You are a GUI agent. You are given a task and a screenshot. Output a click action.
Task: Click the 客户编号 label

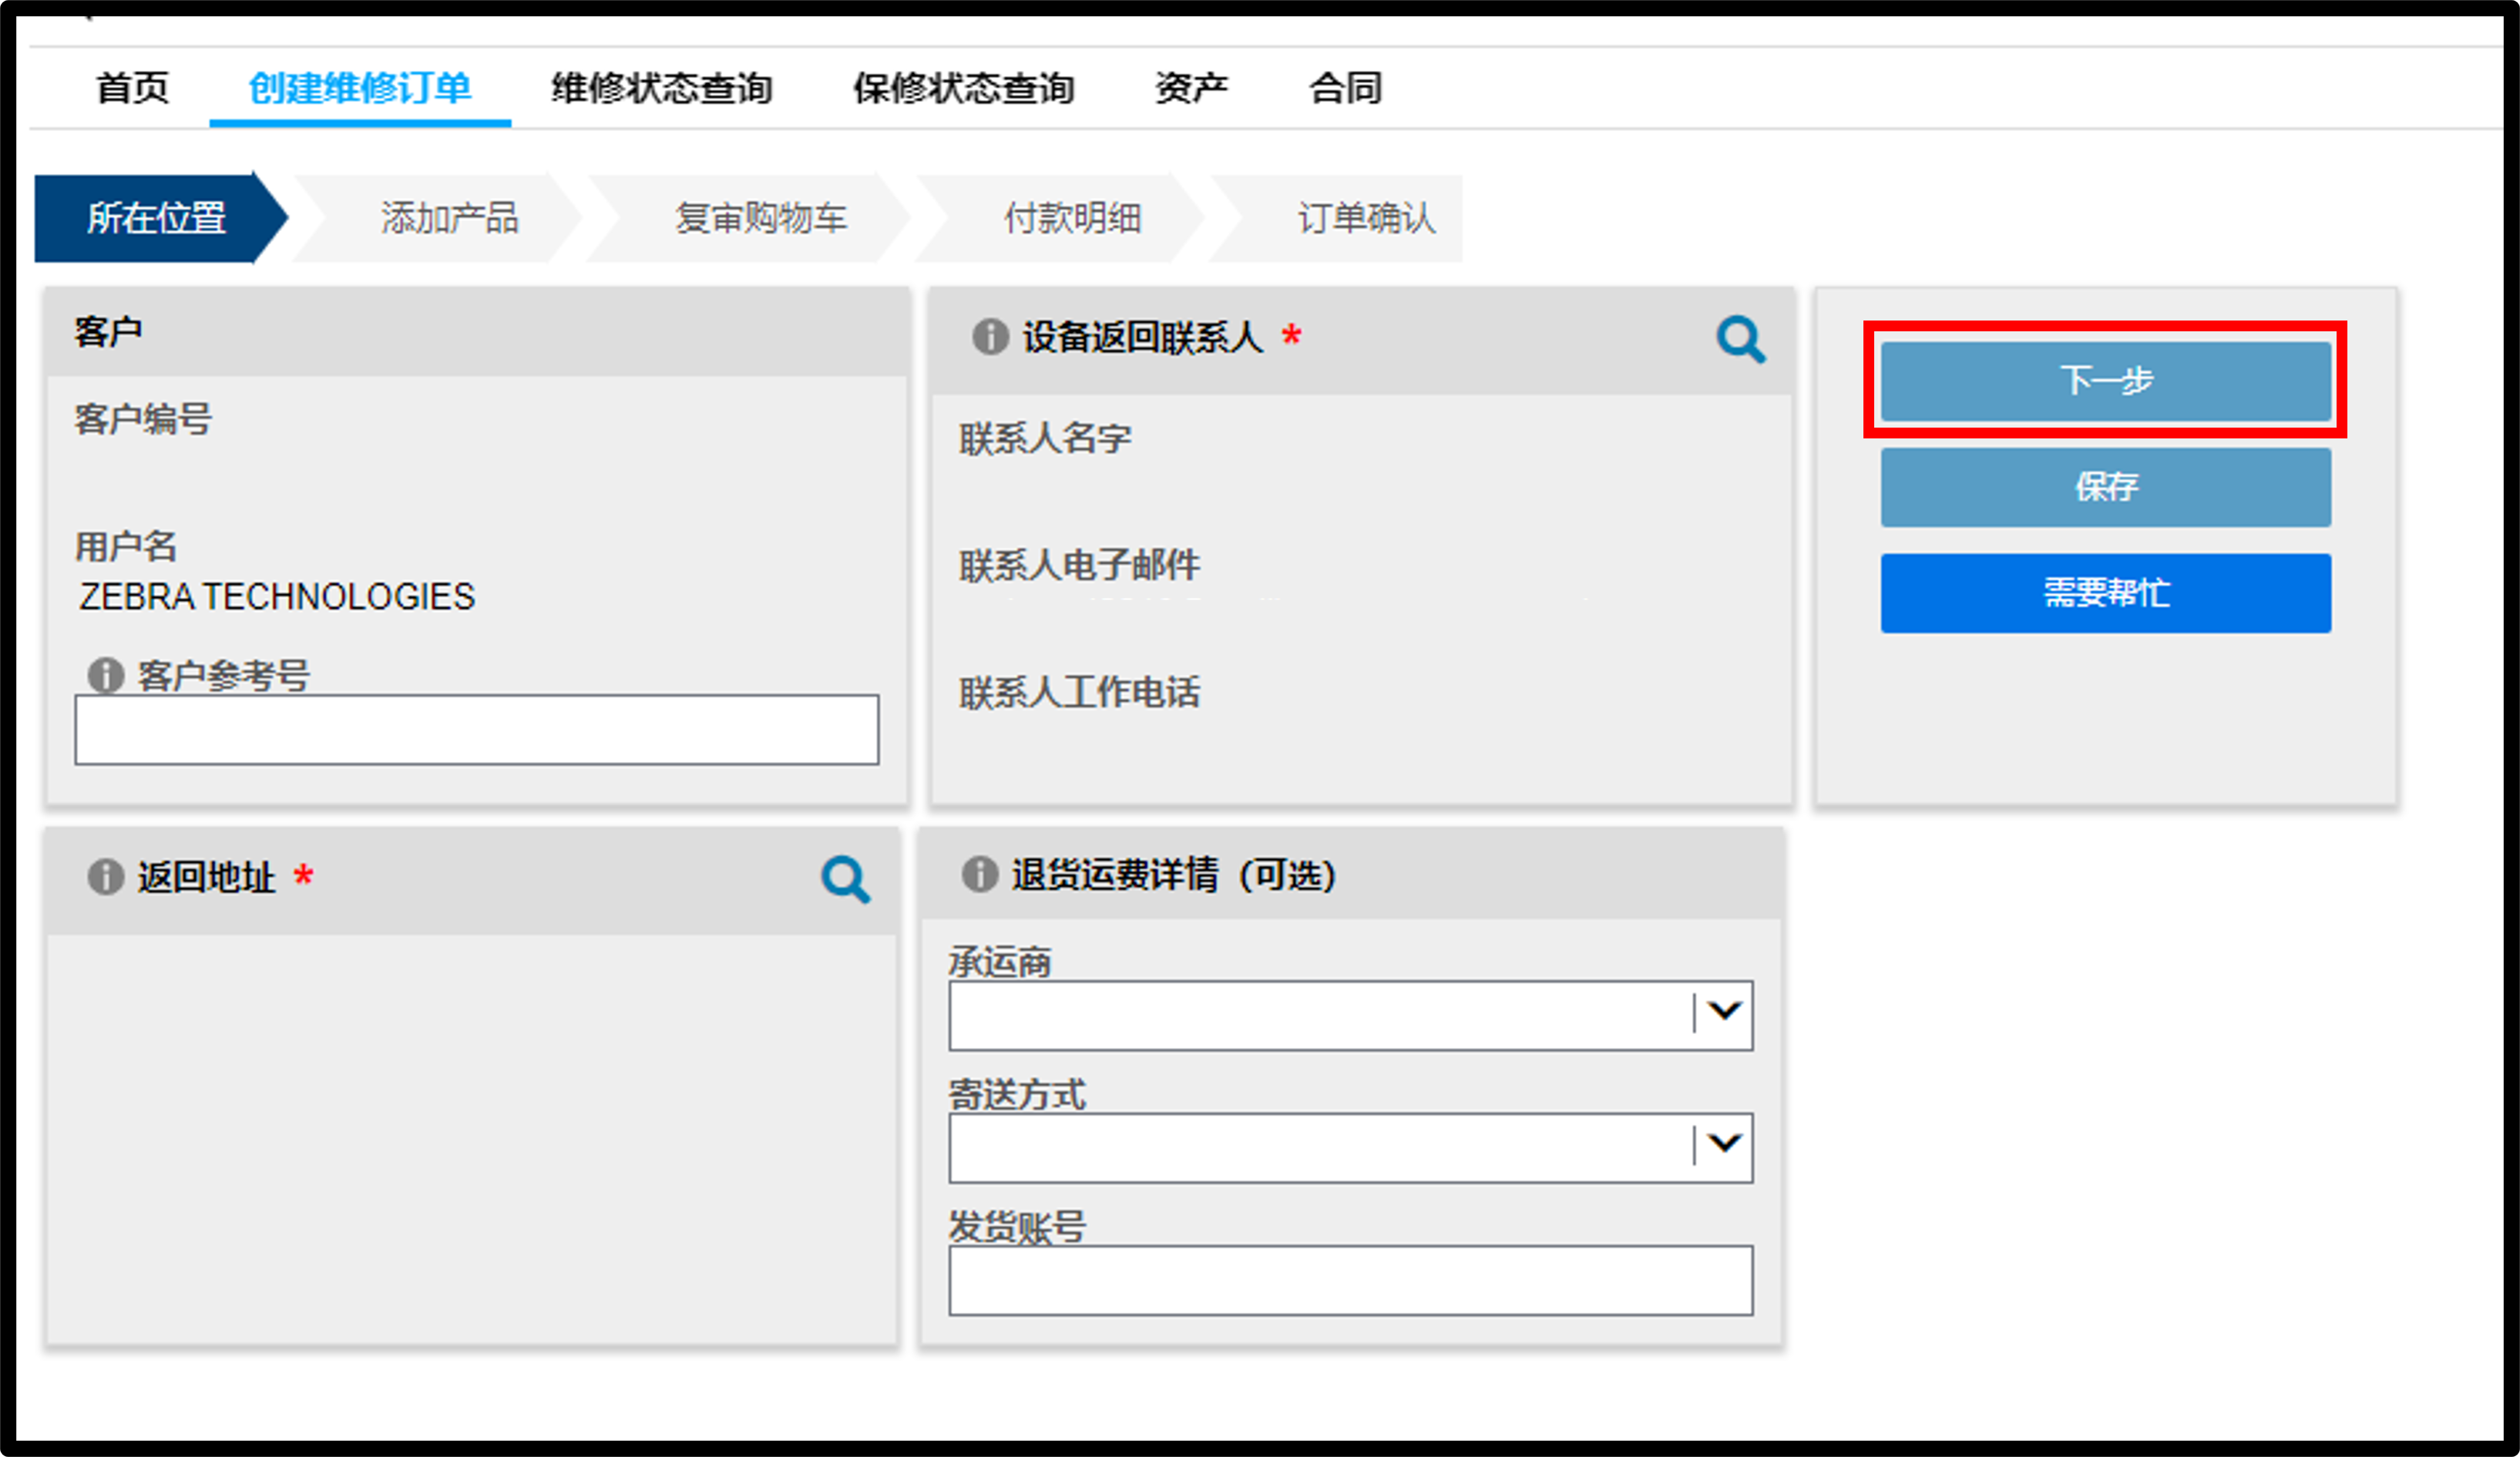tap(143, 419)
